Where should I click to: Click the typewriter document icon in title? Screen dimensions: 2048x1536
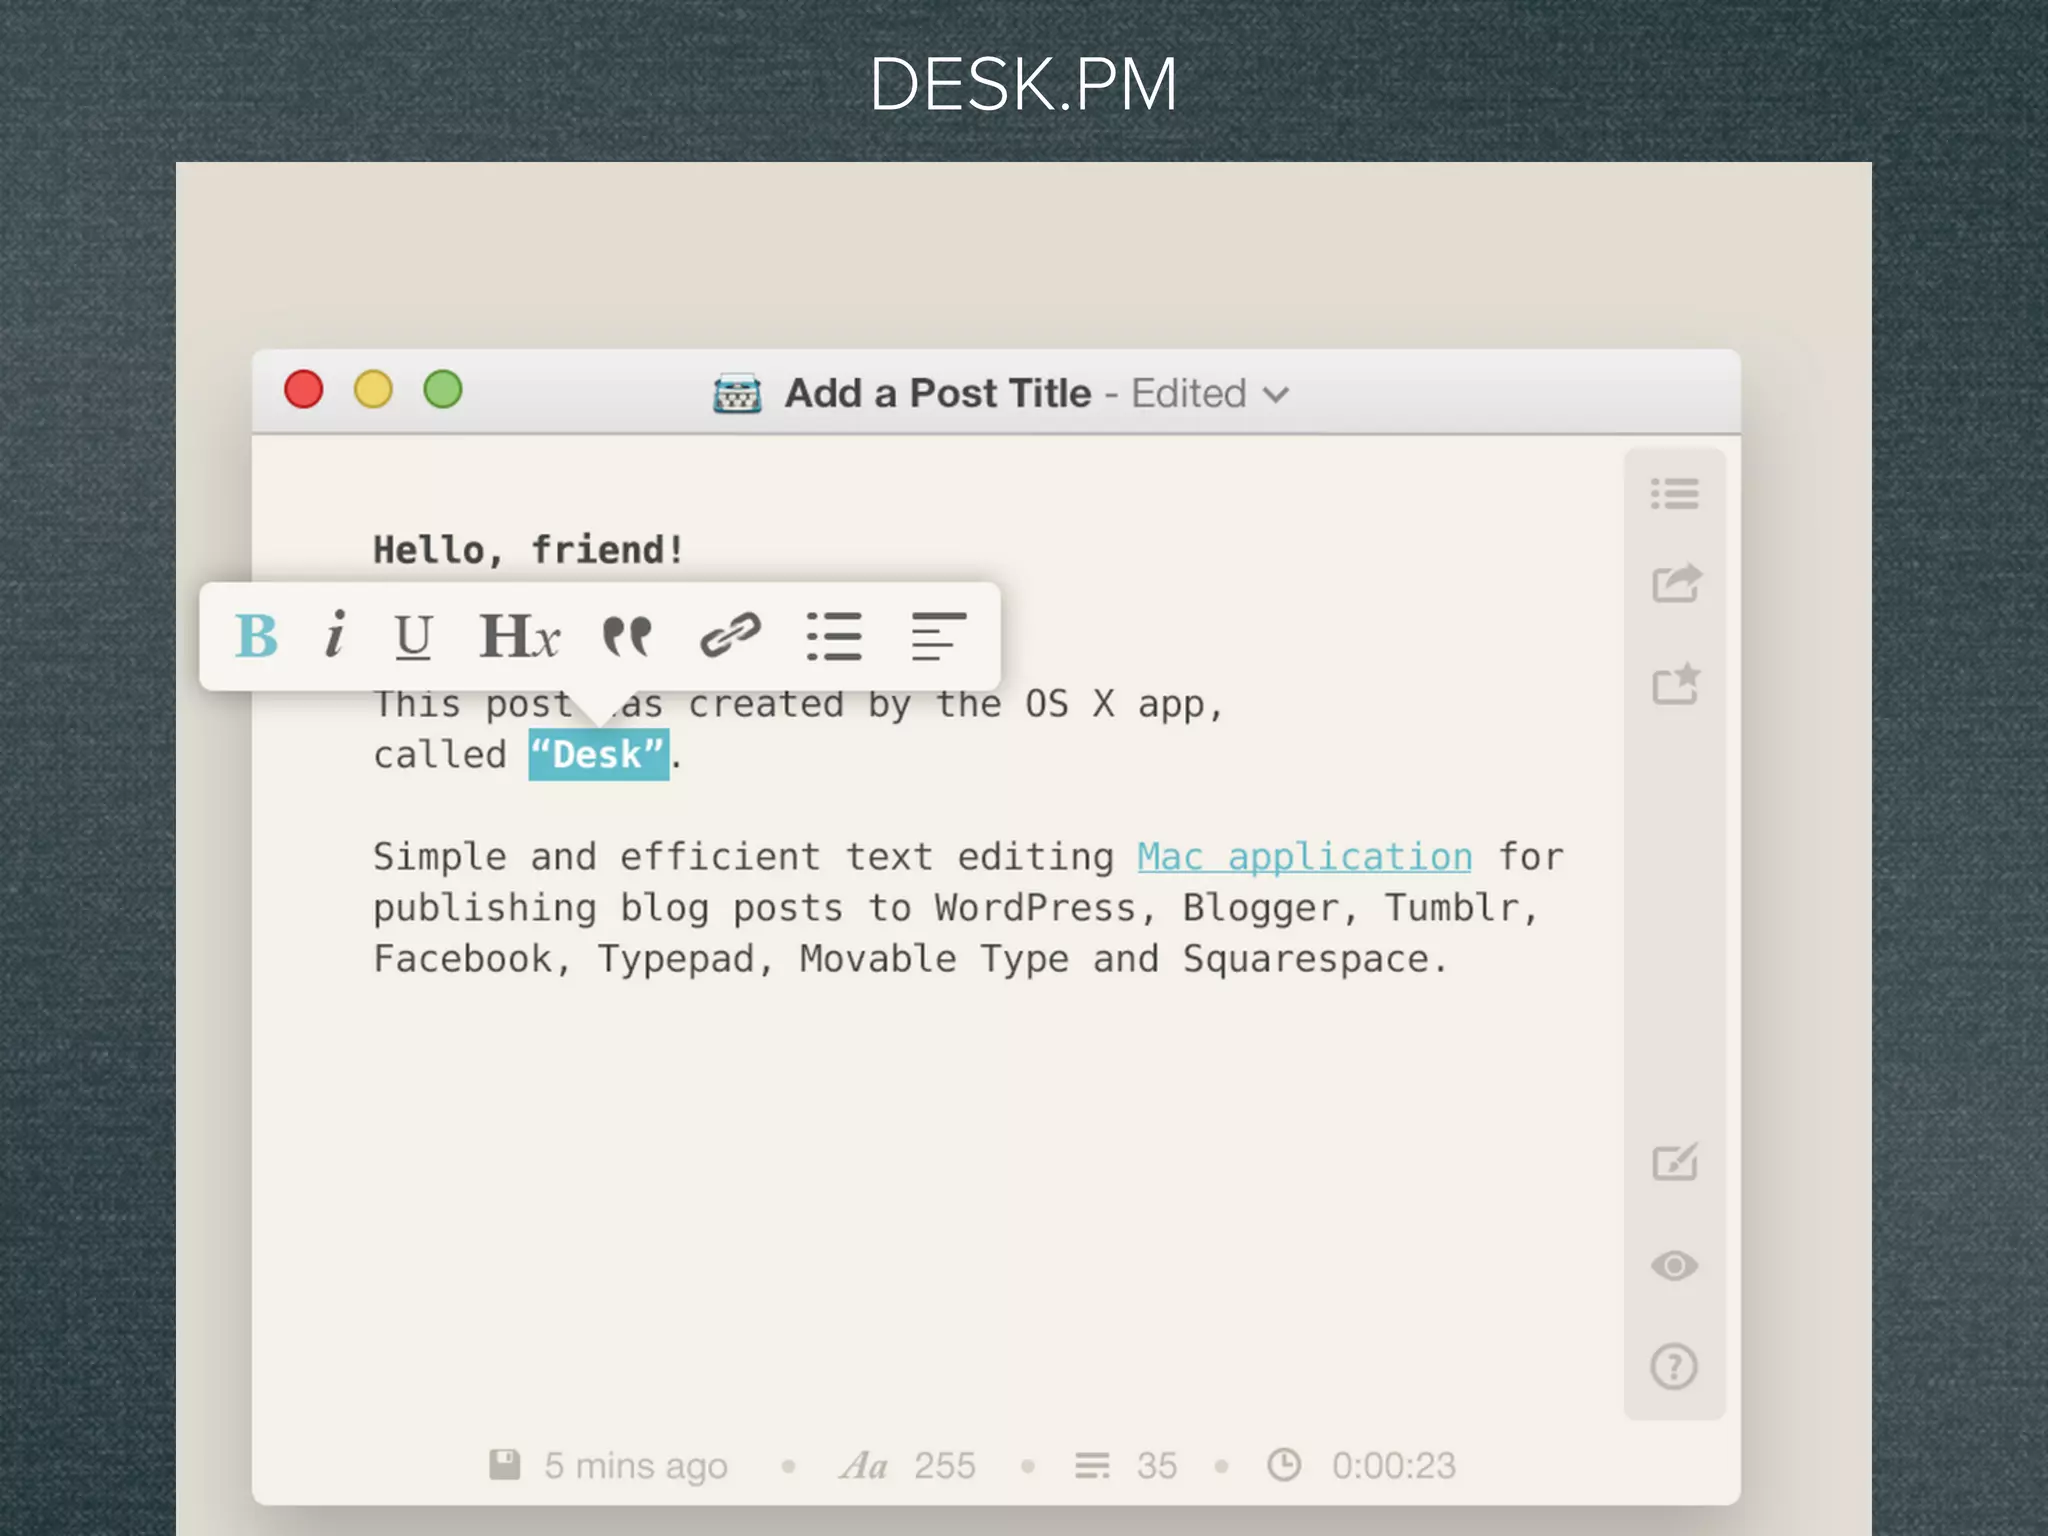click(737, 393)
